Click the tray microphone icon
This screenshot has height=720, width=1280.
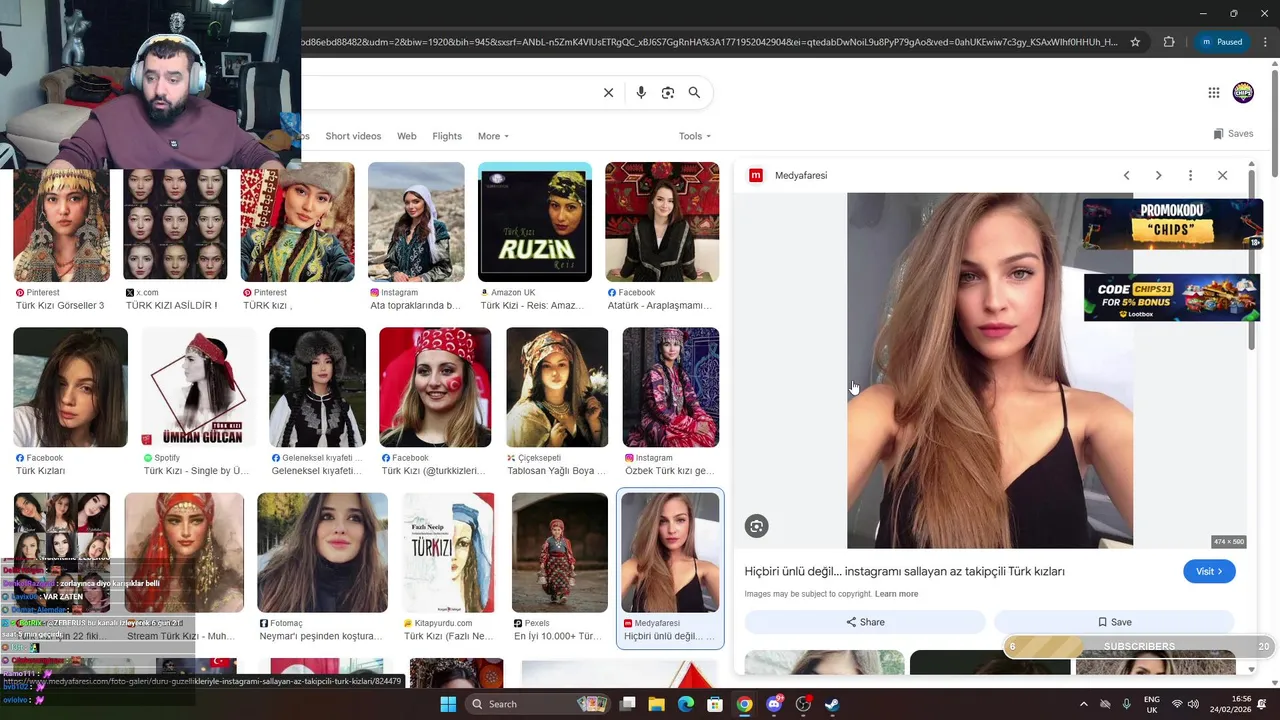pyautogui.click(x=1127, y=704)
